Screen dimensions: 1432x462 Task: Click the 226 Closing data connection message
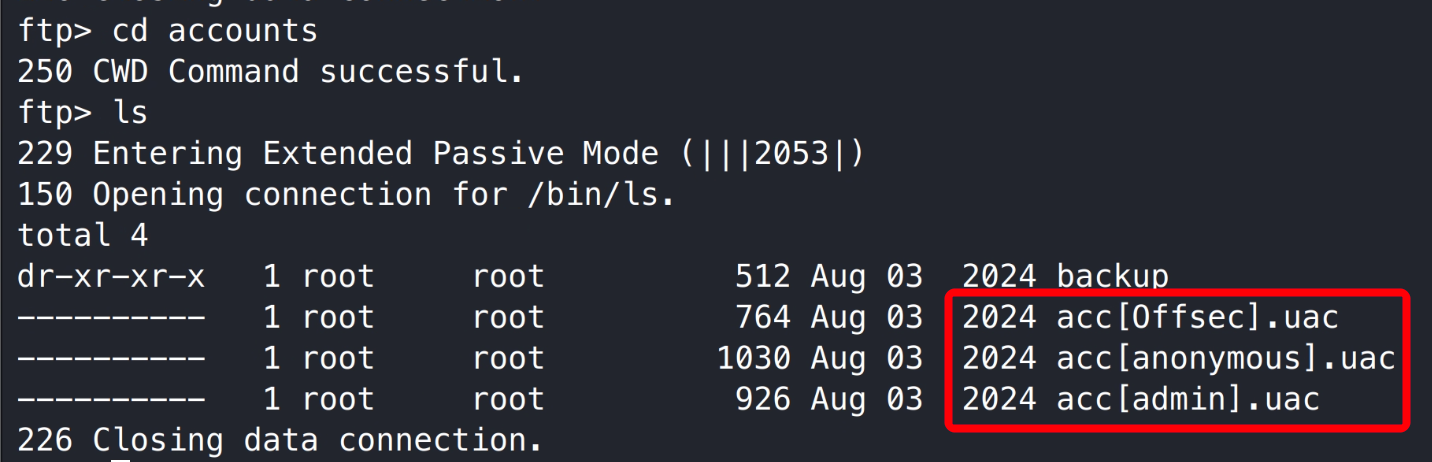click(x=280, y=440)
